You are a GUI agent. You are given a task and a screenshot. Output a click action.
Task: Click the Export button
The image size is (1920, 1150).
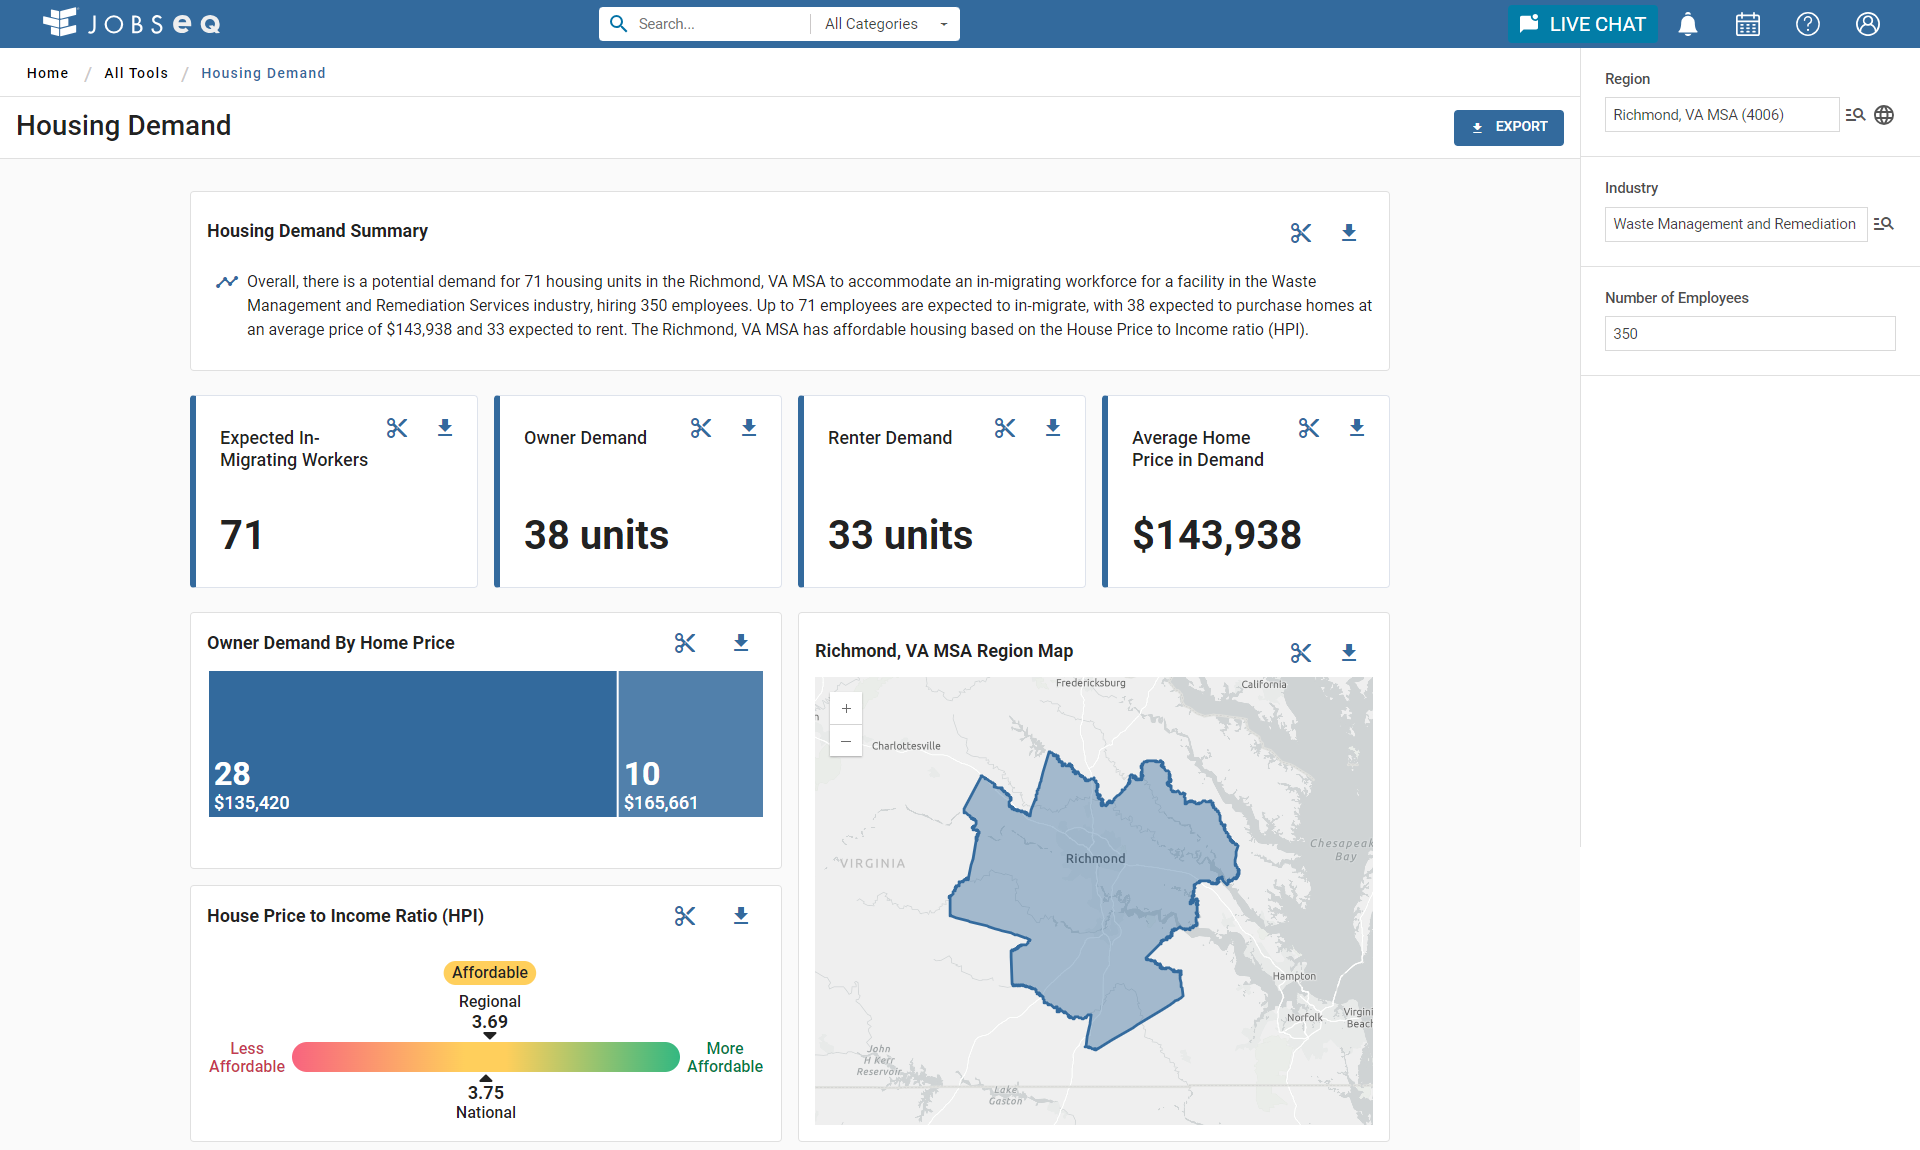click(x=1508, y=127)
